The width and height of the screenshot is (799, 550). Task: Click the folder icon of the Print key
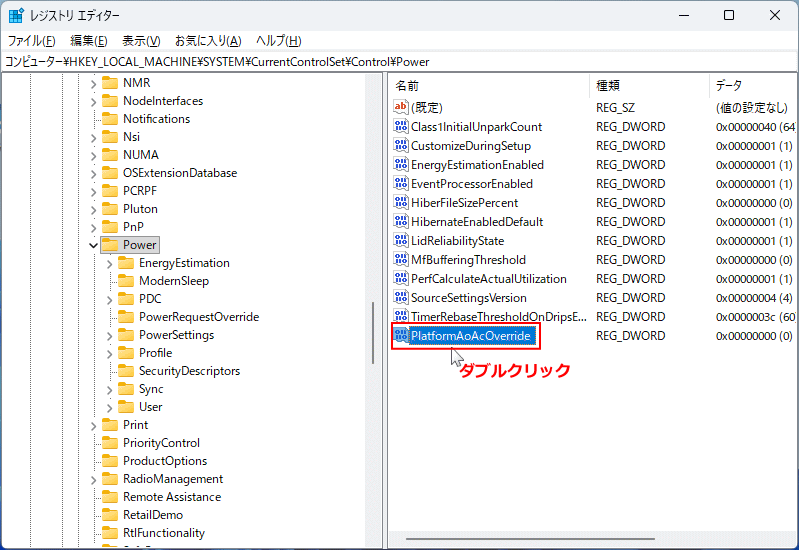pos(110,425)
